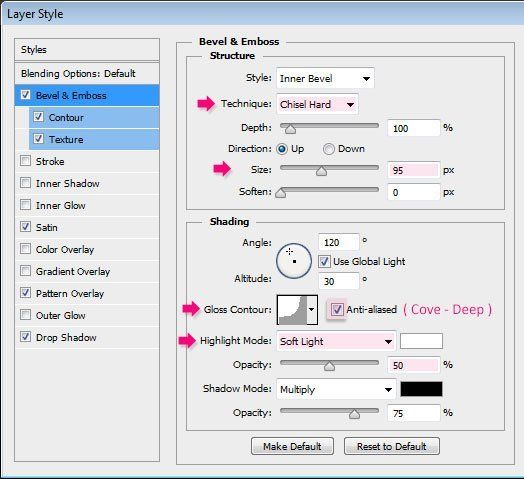Screen dimensions: 524x479
Task: Click the Depth slider handle
Action: pos(290,129)
